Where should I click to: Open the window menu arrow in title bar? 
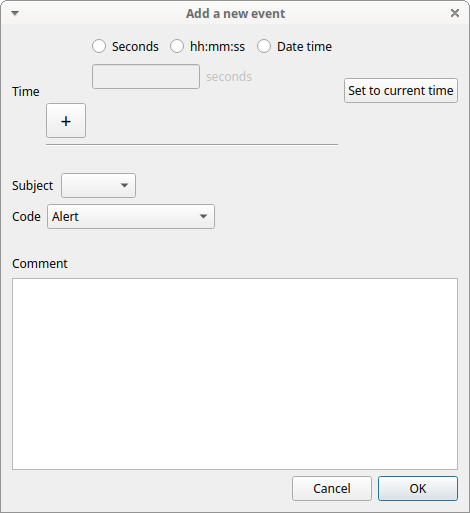tap(15, 13)
